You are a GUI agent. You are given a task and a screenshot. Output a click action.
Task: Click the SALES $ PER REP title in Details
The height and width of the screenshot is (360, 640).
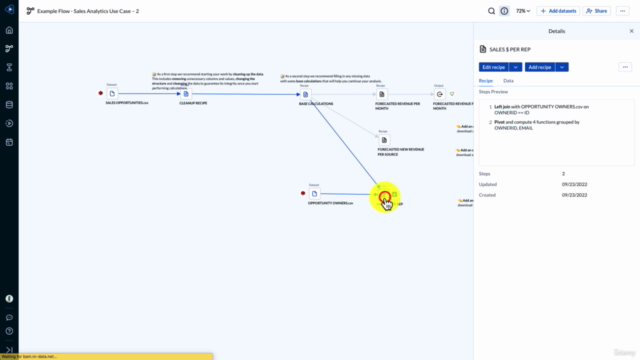click(510, 49)
